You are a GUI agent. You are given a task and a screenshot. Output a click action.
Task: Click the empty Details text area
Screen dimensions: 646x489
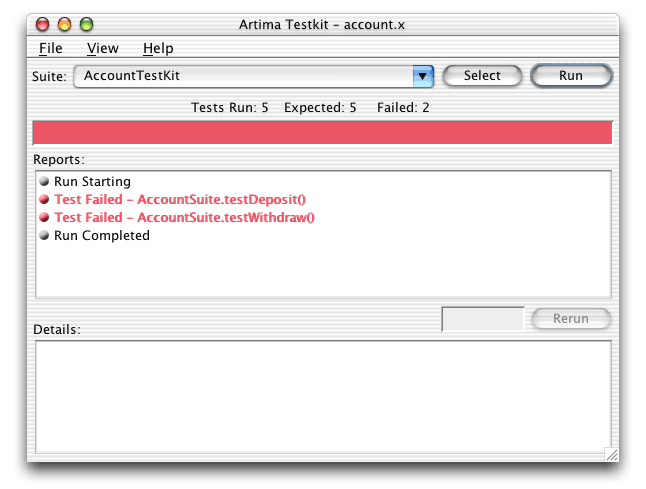(x=323, y=397)
